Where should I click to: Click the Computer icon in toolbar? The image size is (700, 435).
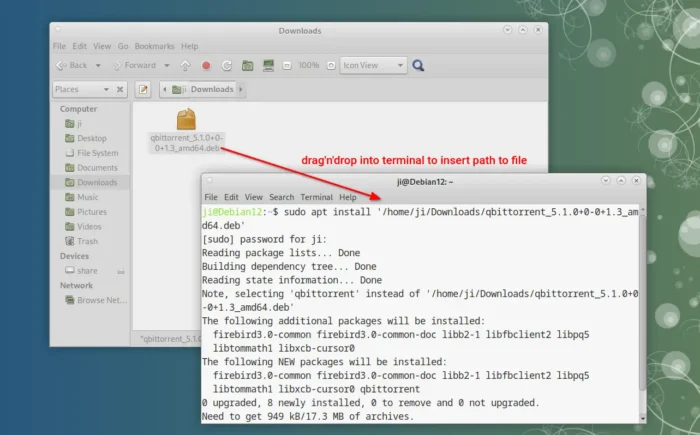pos(268,66)
